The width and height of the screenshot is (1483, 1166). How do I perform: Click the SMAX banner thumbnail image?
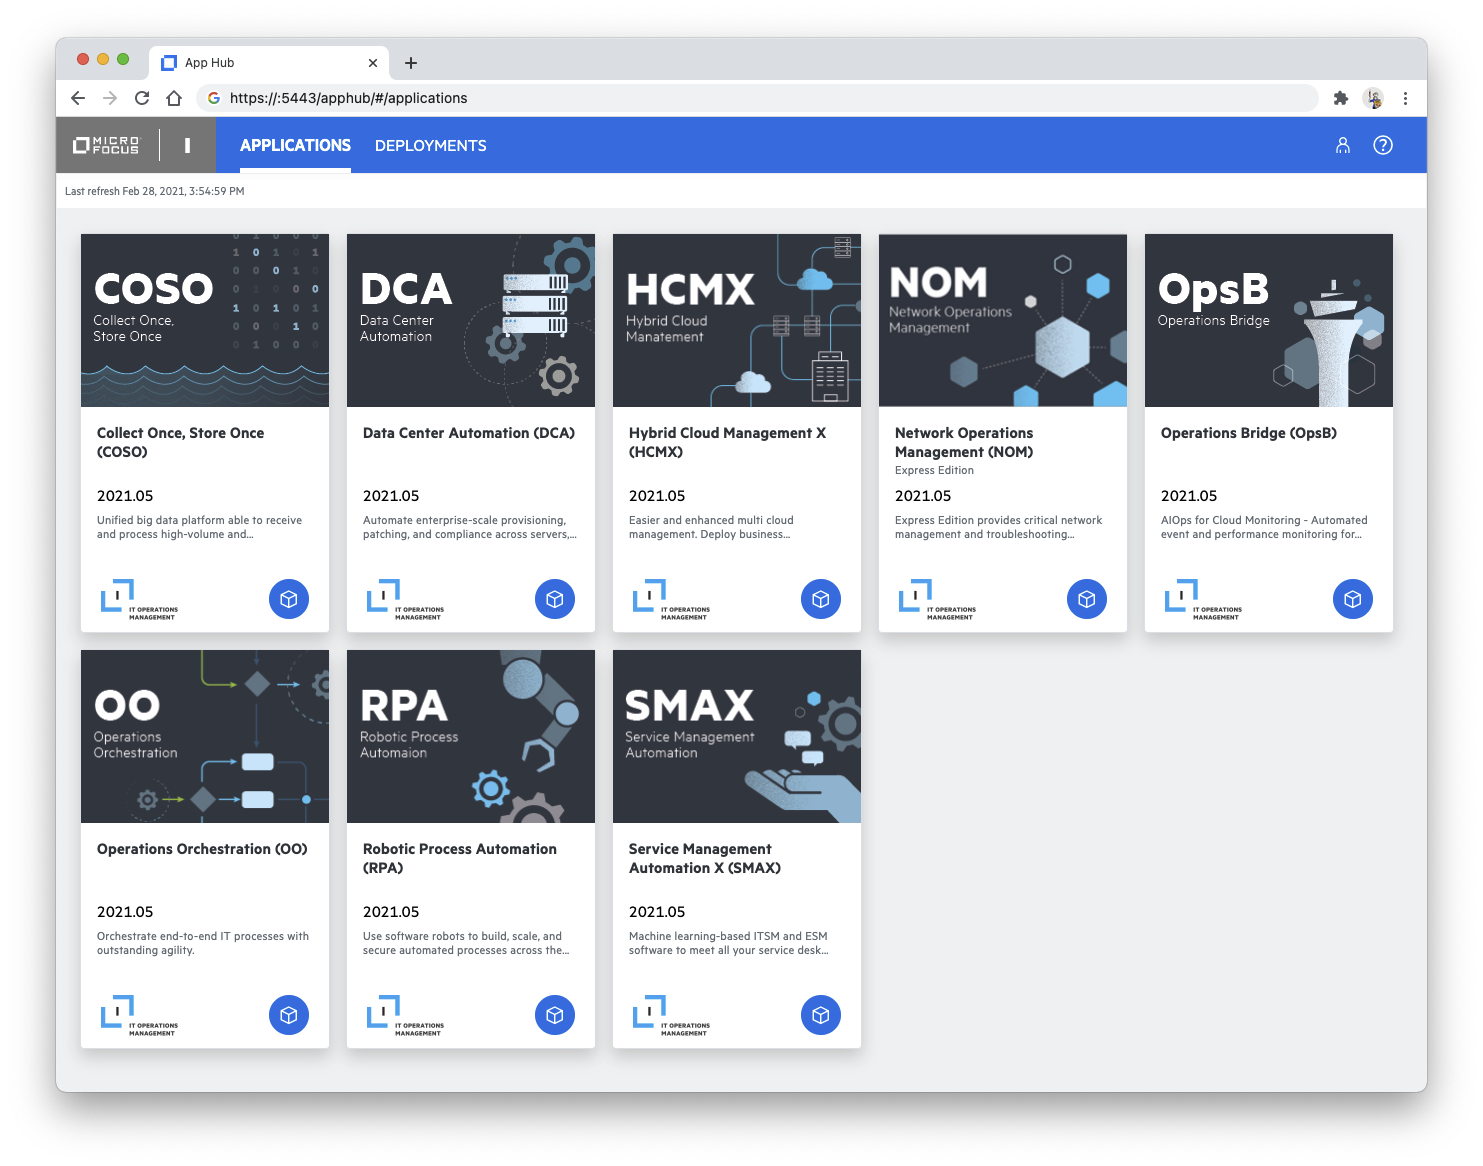(x=737, y=736)
